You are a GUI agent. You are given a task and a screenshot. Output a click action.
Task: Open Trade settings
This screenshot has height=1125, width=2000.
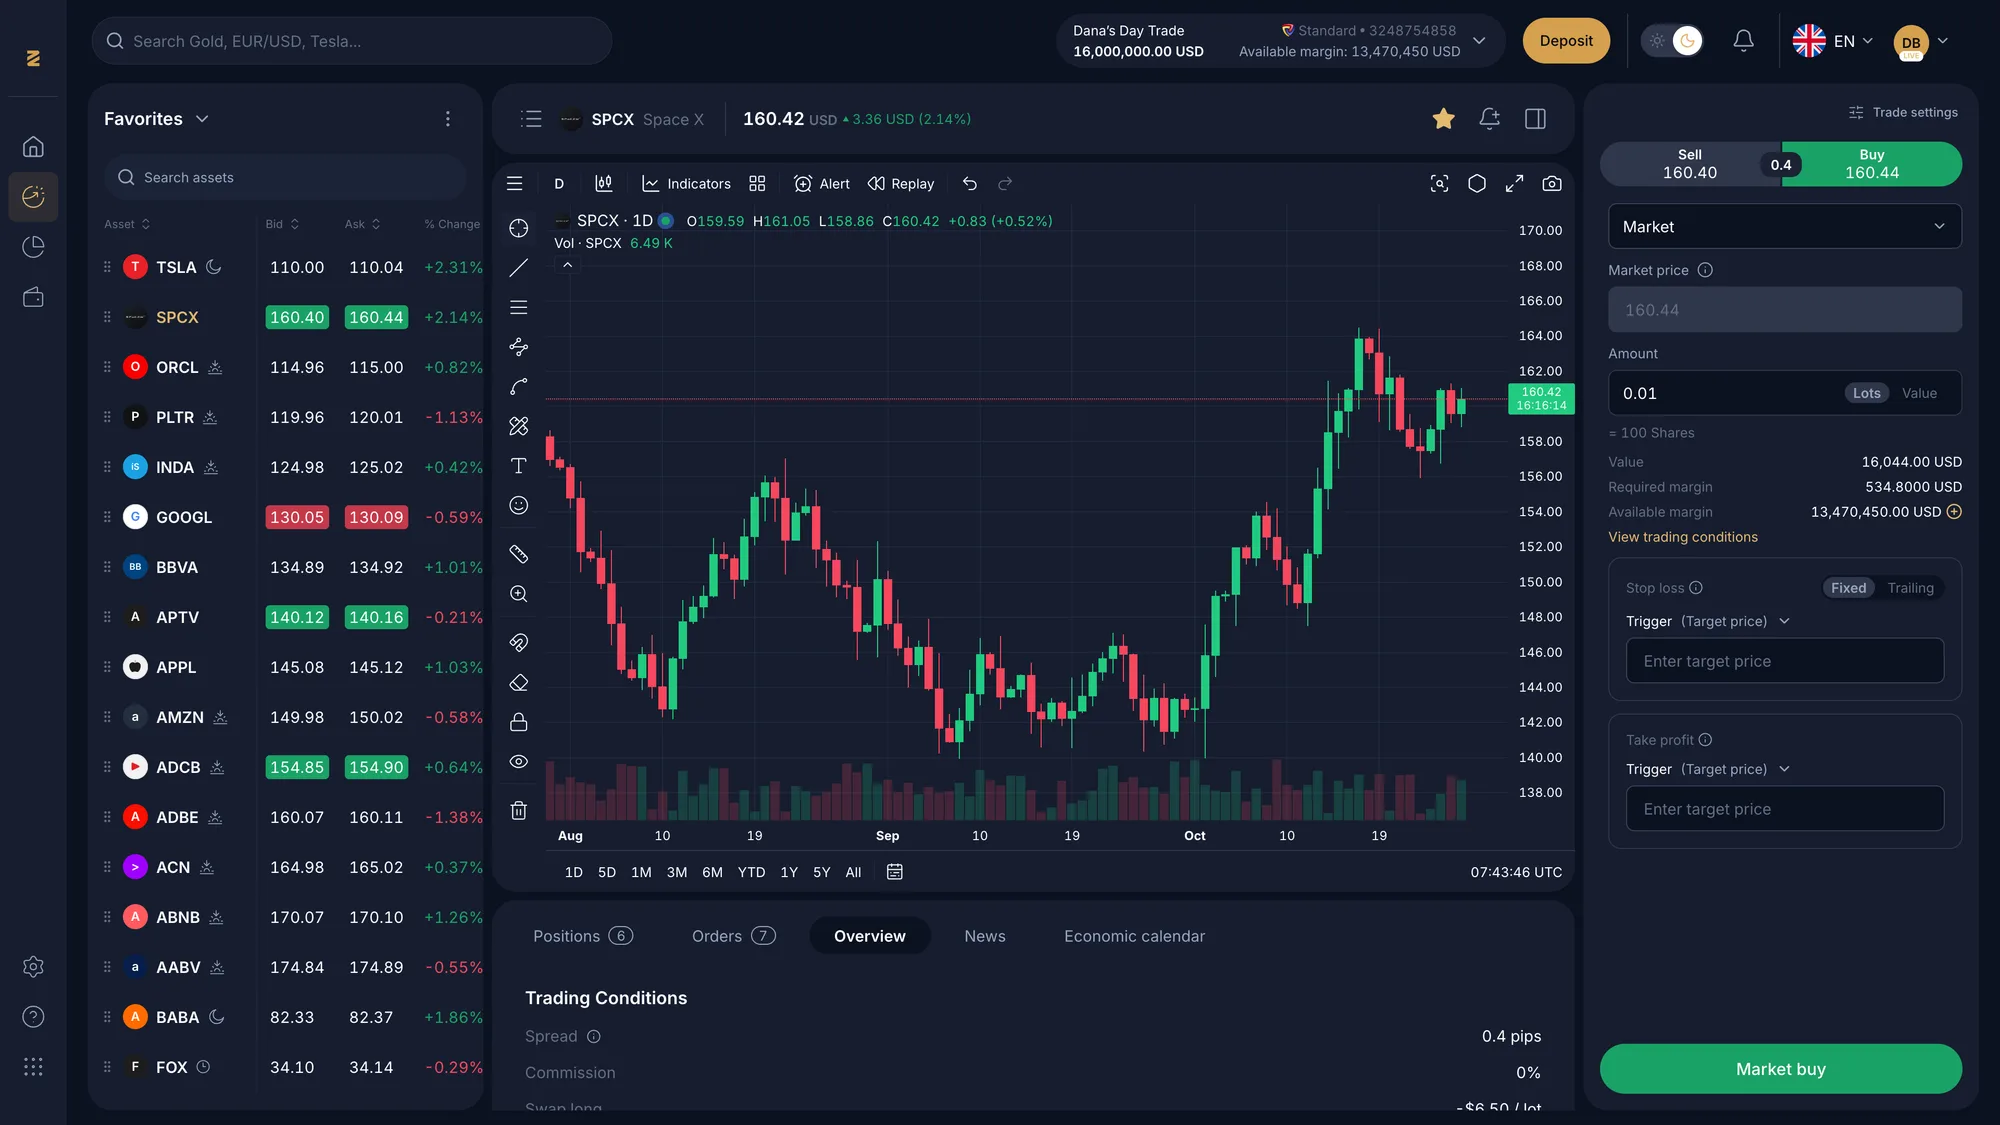tap(1903, 113)
